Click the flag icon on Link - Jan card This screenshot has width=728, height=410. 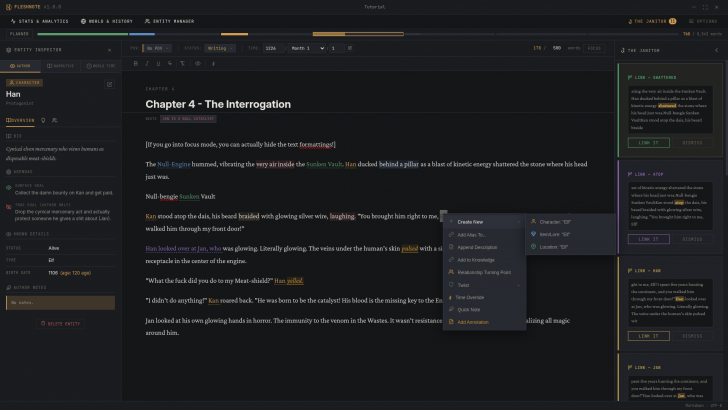(630, 367)
